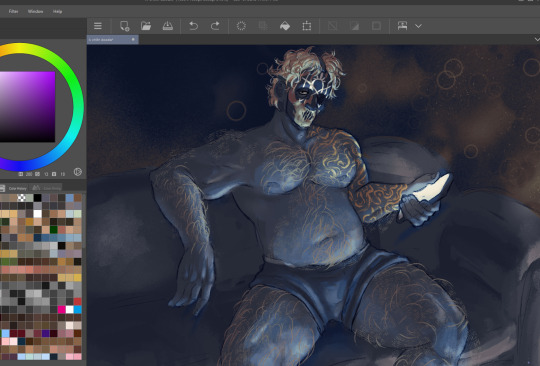Click the dotted circle Clear icon
Screen dimensions: 540x366
coord(241,26)
